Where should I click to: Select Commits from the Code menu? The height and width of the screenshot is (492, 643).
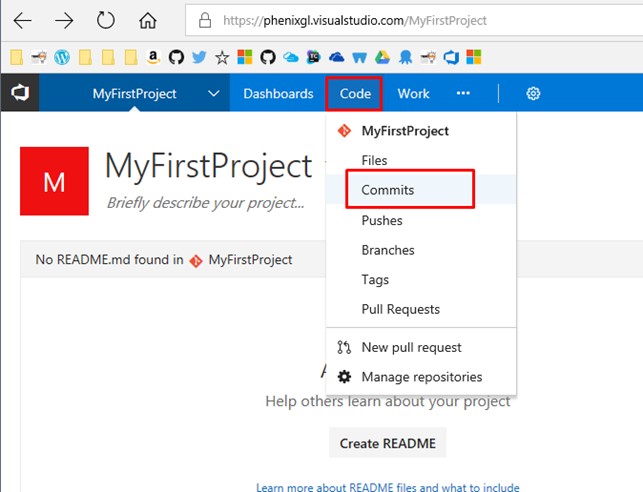[388, 189]
